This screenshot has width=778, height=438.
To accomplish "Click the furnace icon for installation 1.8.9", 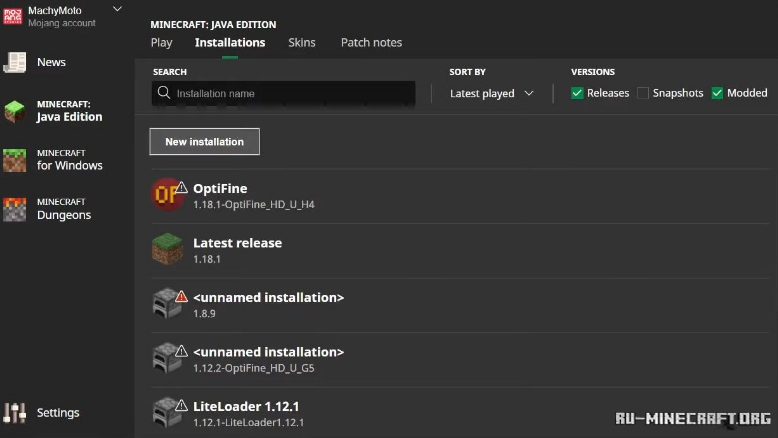I will [x=166, y=304].
